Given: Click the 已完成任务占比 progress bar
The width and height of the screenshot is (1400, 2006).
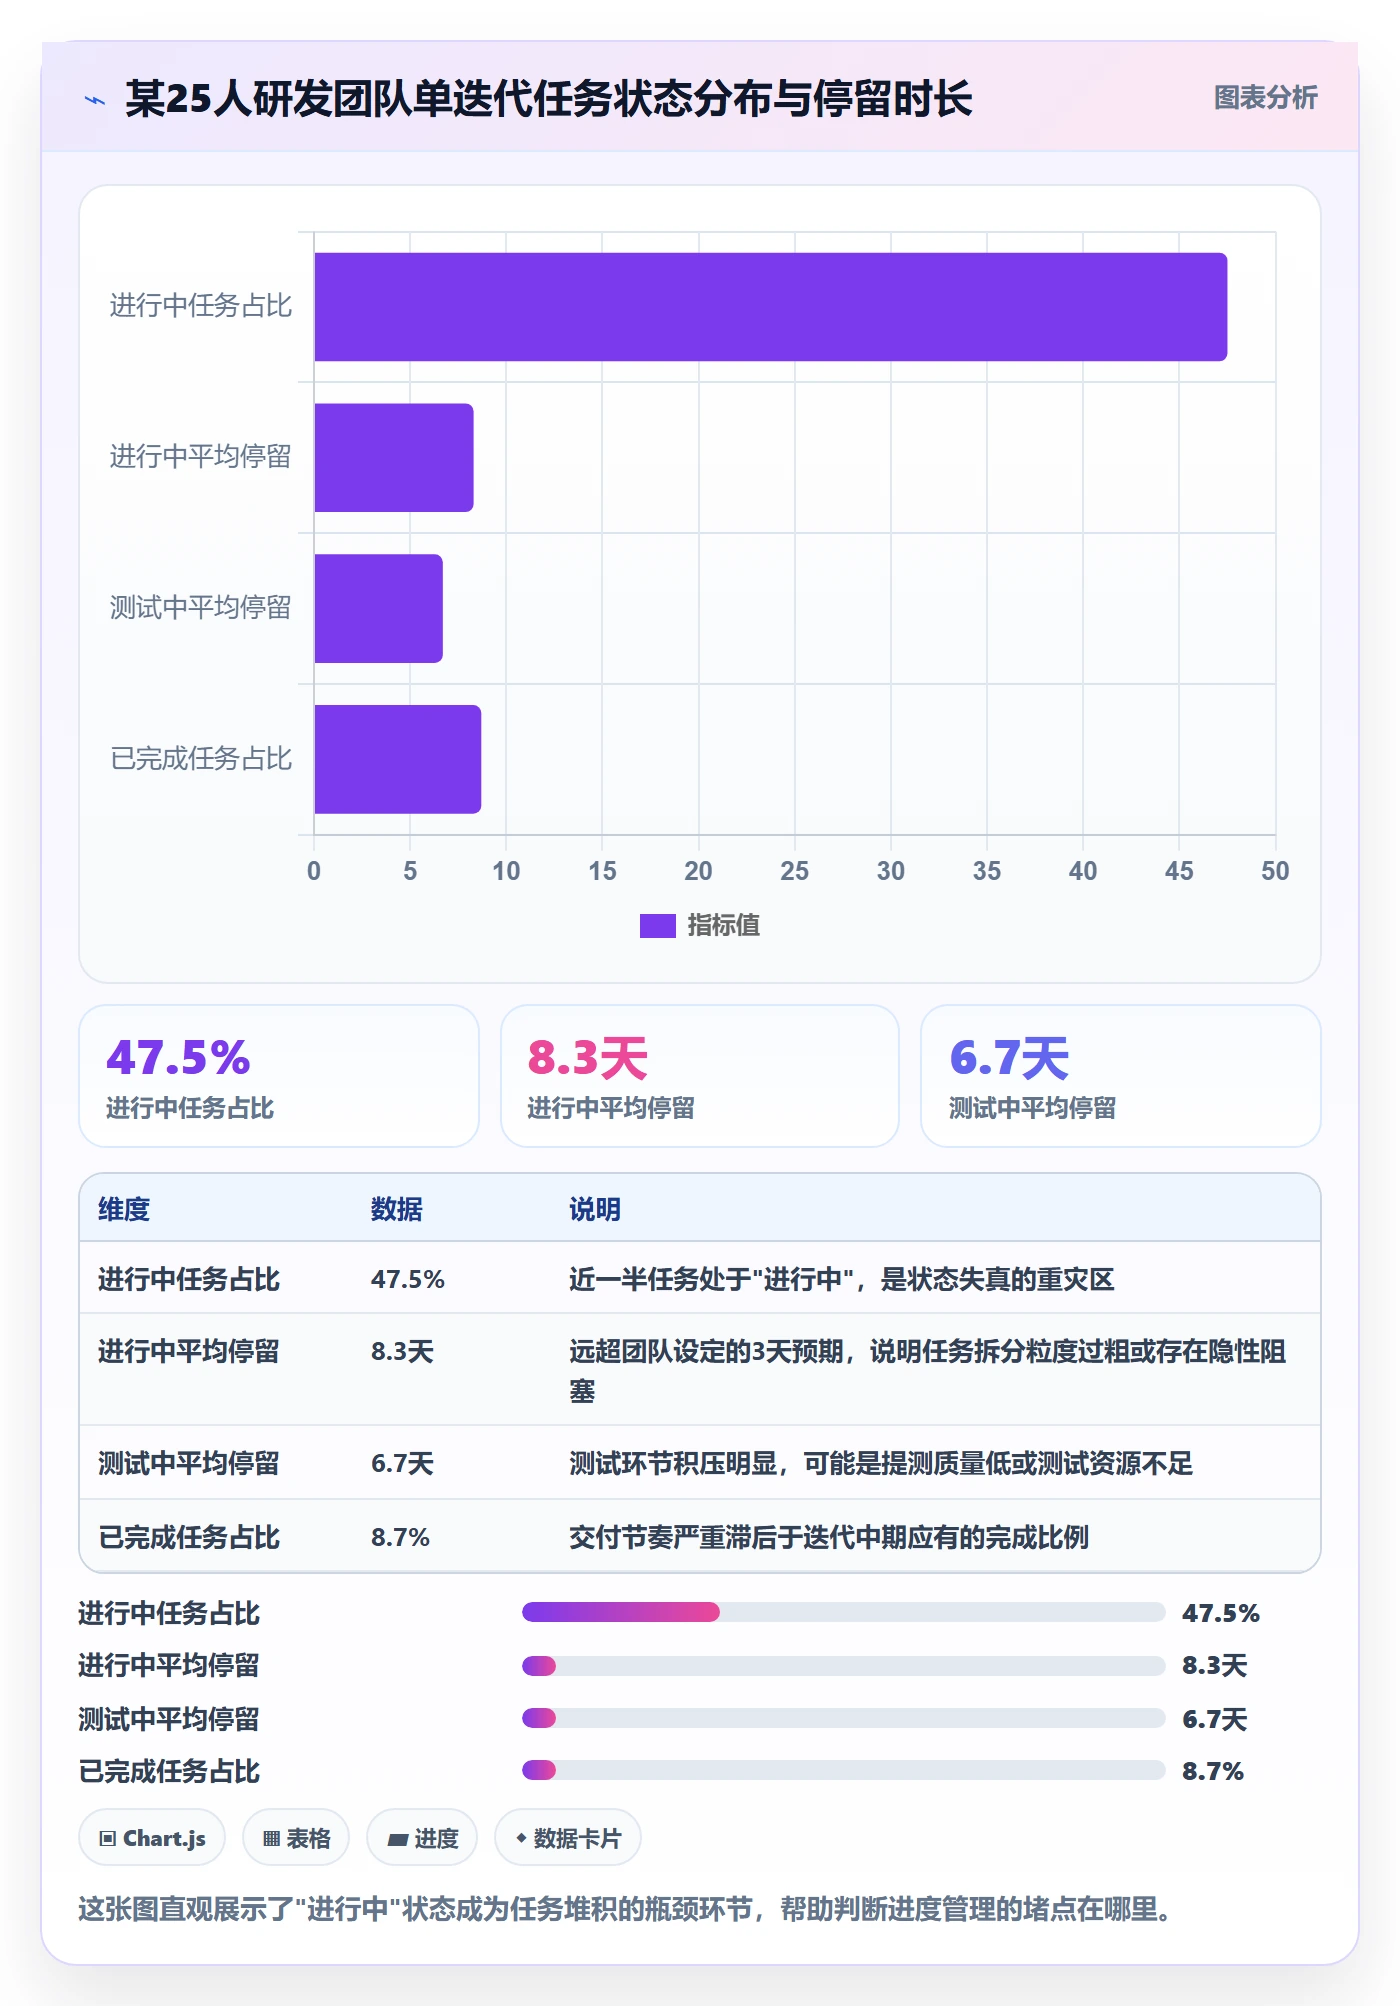Looking at the screenshot, I should [x=844, y=1770].
